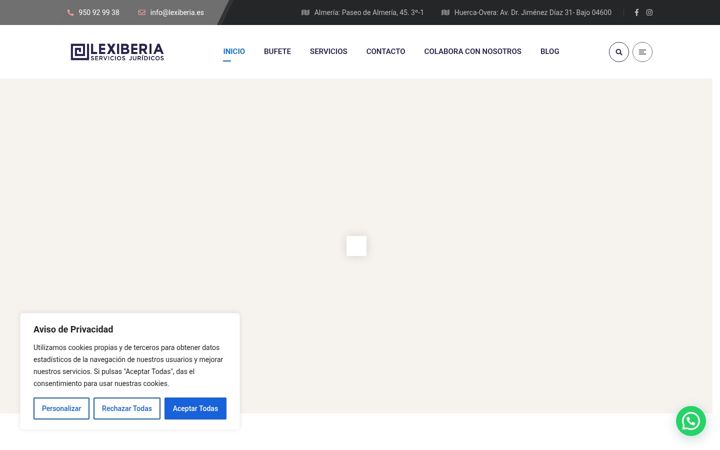Visit the BLOG menu item
Image resolution: width=720 pixels, height=450 pixels.
tap(550, 51)
